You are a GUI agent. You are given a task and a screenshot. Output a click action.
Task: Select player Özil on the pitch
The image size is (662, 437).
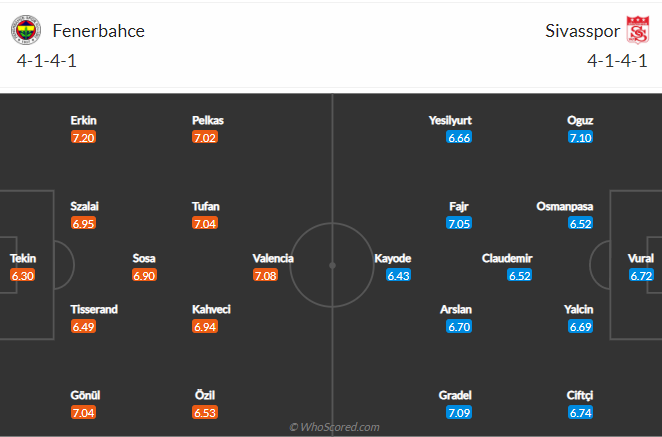pos(205,395)
